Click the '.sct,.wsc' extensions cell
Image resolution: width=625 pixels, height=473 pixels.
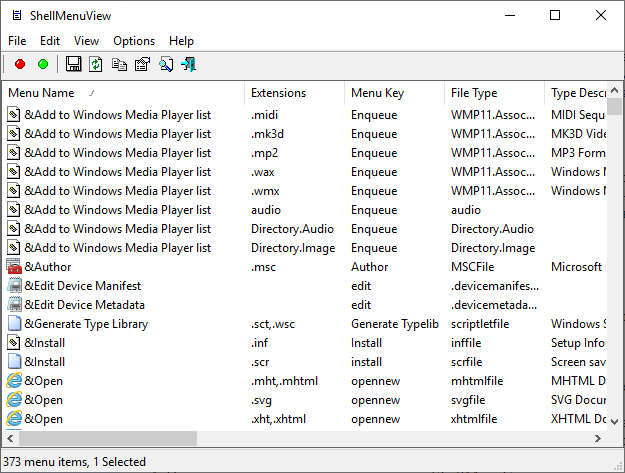(x=273, y=324)
